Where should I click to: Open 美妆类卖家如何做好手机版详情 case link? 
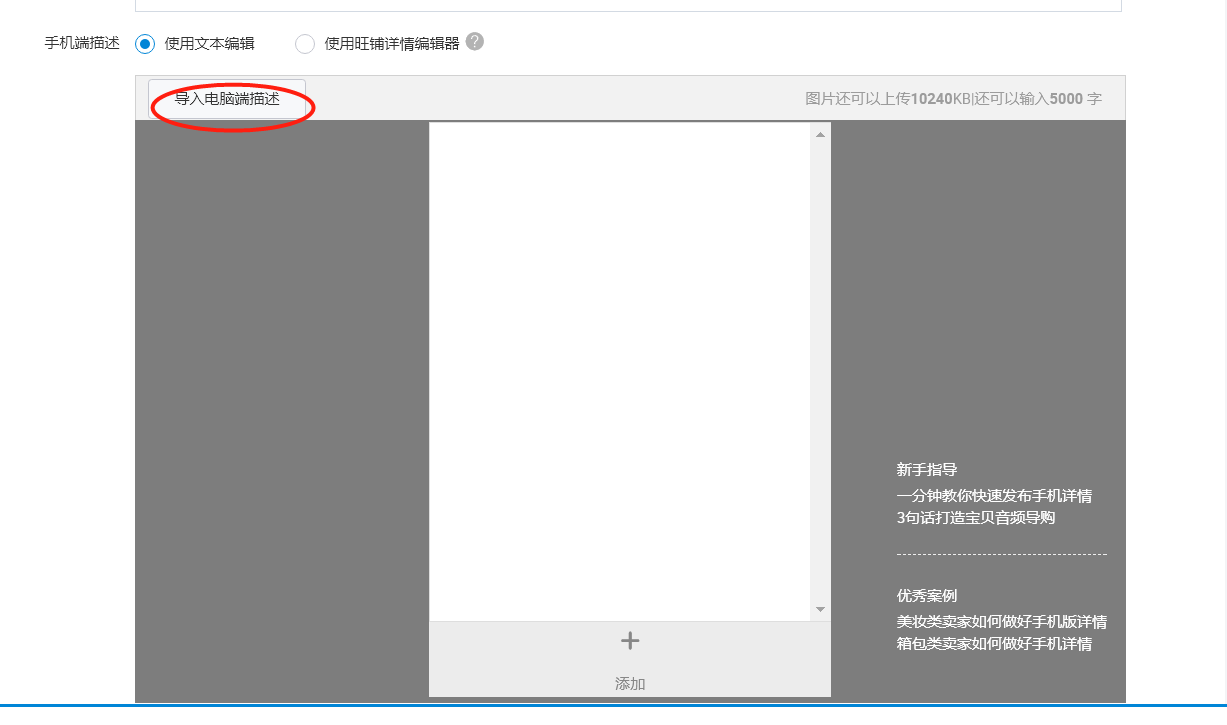pyautogui.click(x=1002, y=622)
